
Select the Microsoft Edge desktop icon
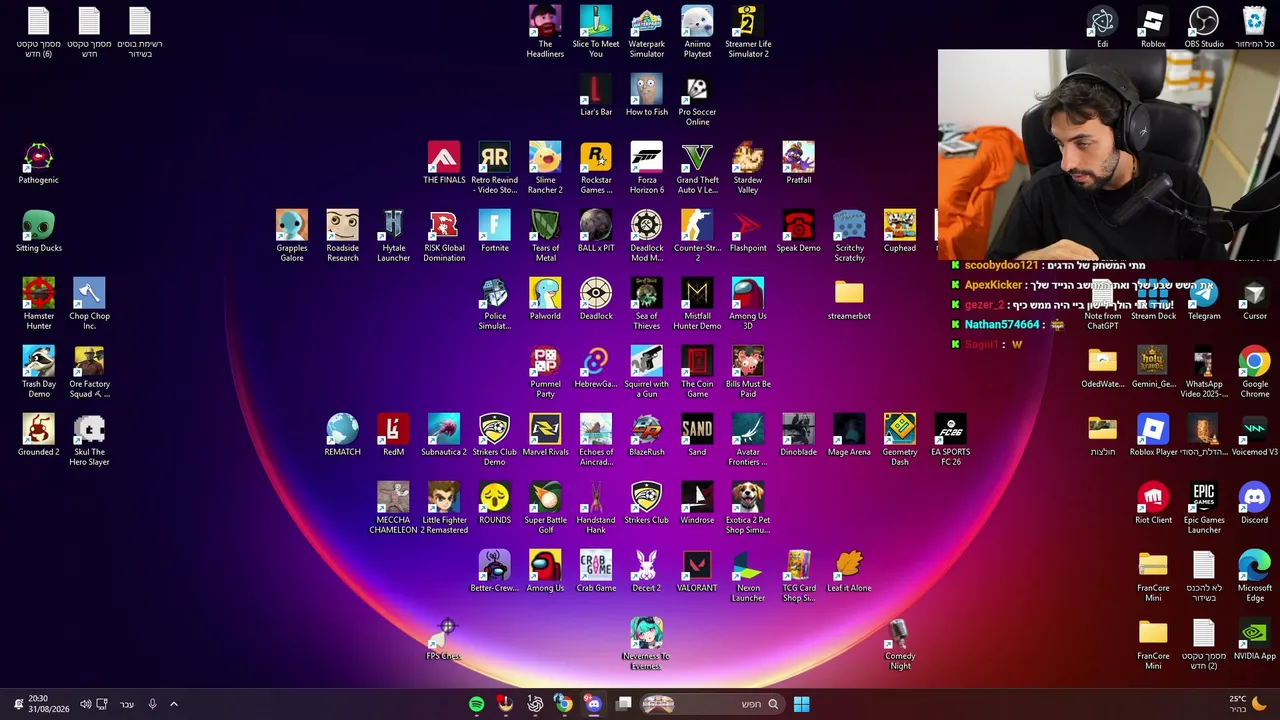coord(1254,576)
